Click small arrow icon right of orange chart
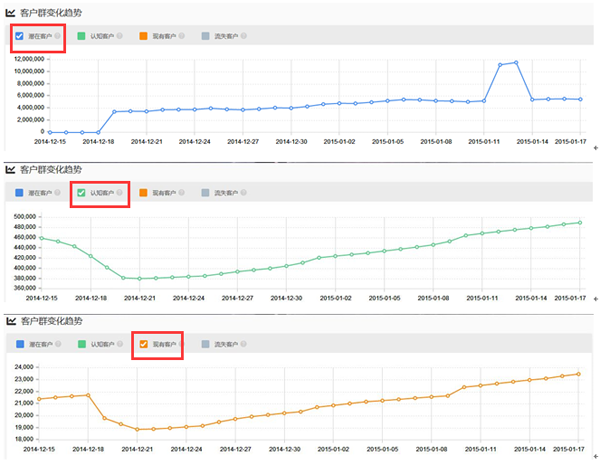The image size is (600, 465). tap(595, 456)
